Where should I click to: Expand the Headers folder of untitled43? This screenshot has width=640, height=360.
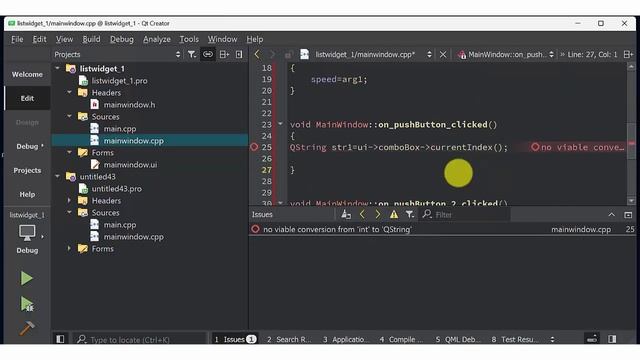(69, 200)
